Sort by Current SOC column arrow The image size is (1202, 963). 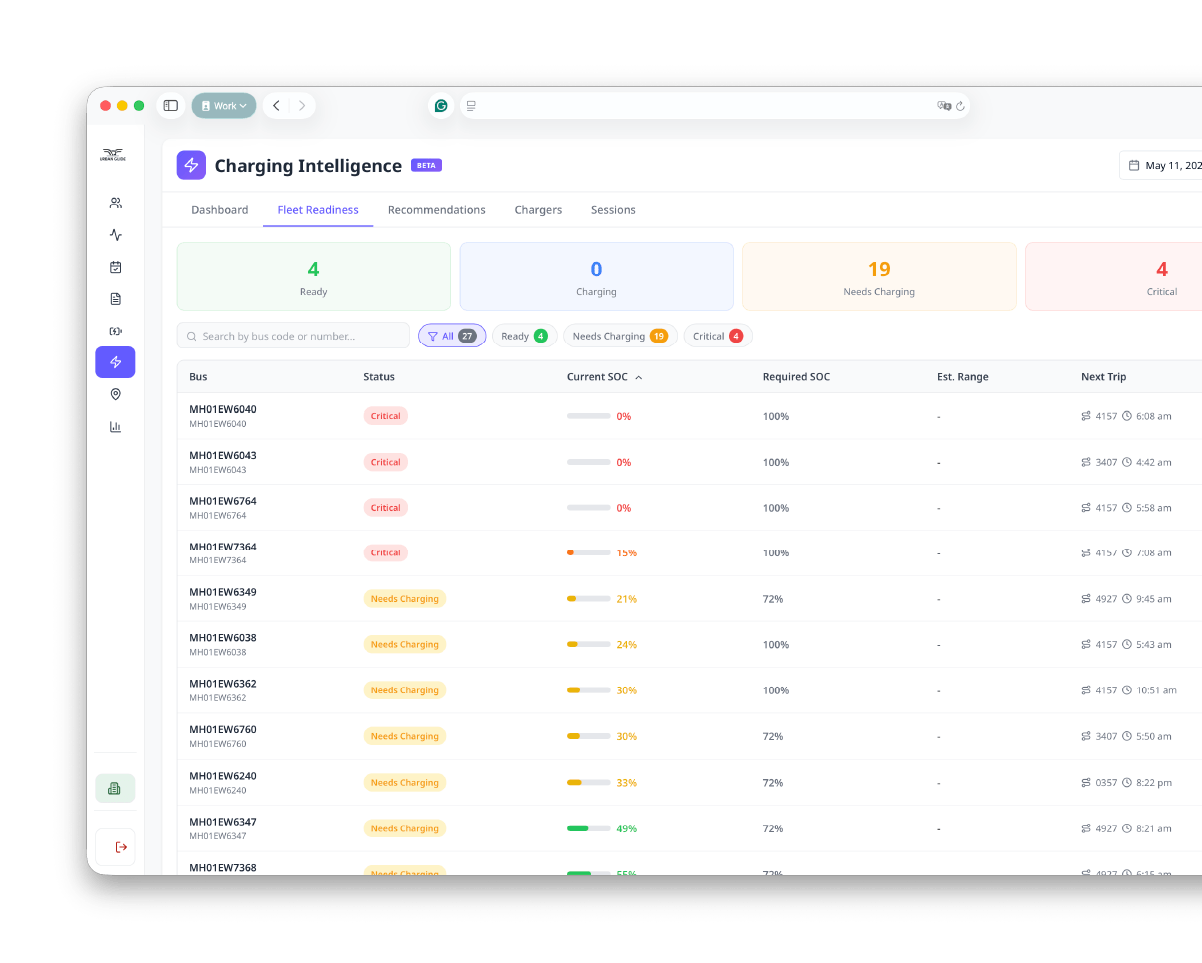[639, 377]
